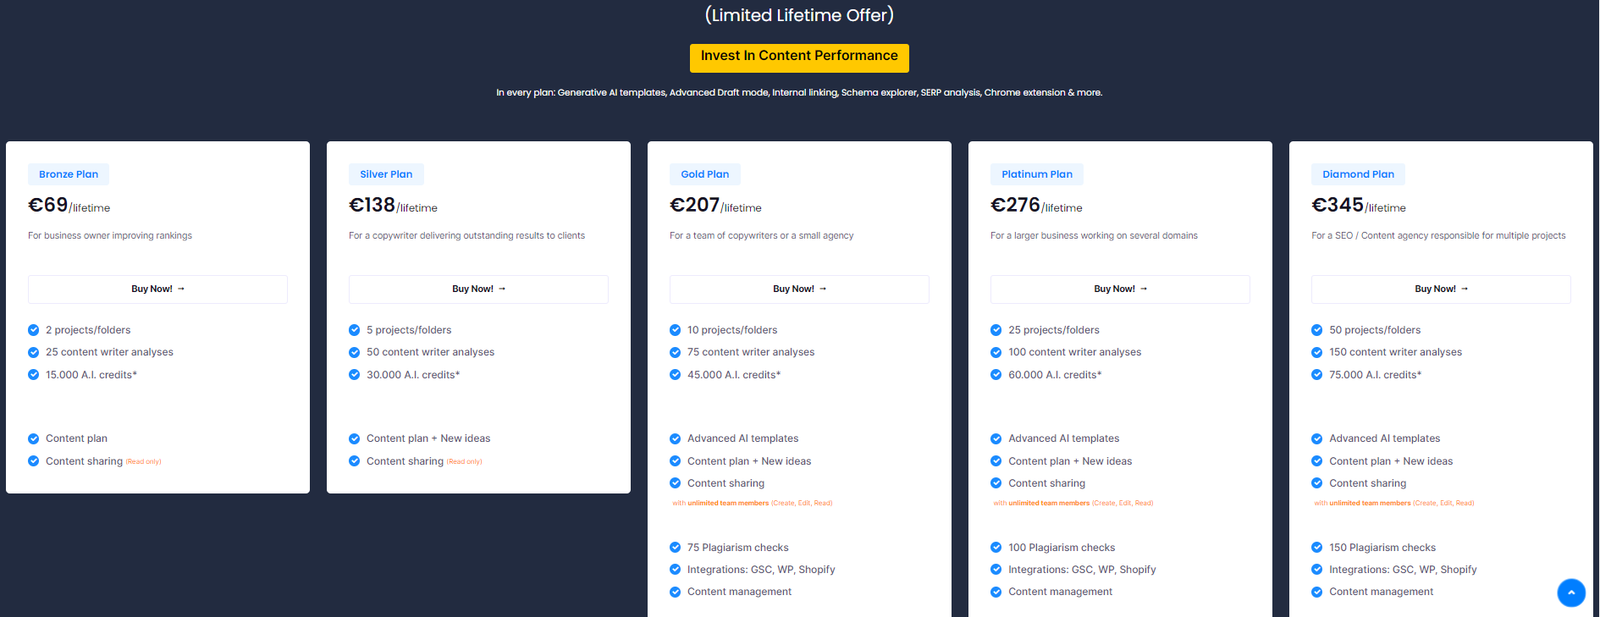Image resolution: width=1600 pixels, height=617 pixels.
Task: Click the Silver Plan label badge
Action: click(386, 174)
